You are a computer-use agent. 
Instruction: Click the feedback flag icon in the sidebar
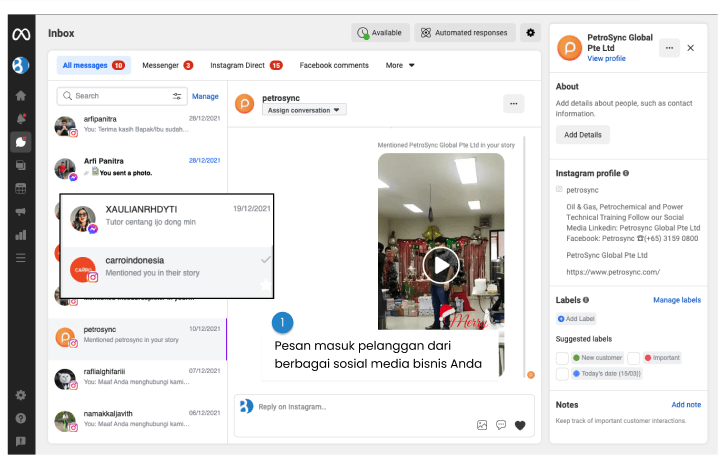tap(21, 441)
